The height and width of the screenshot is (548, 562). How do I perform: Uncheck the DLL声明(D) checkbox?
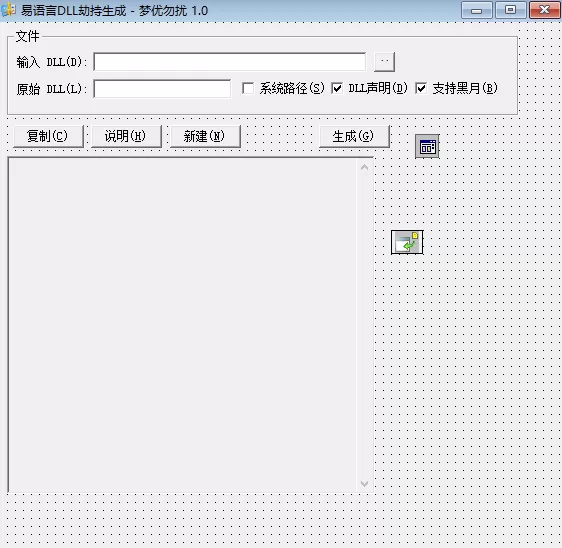[337, 88]
